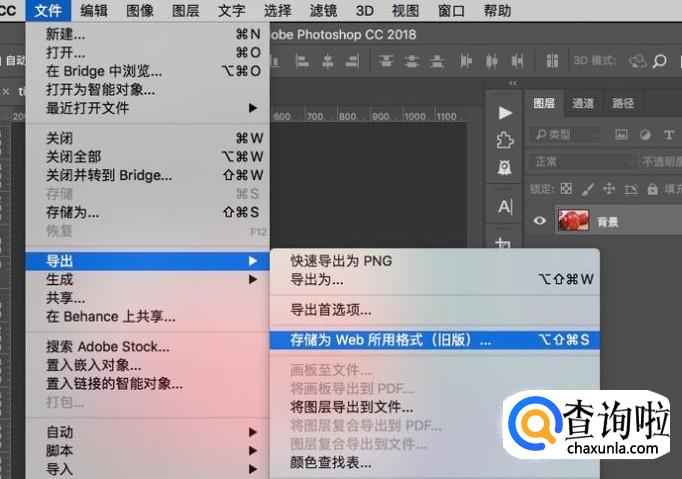Toggle lock transparent pixels
682x479 pixels.
(x=566, y=189)
